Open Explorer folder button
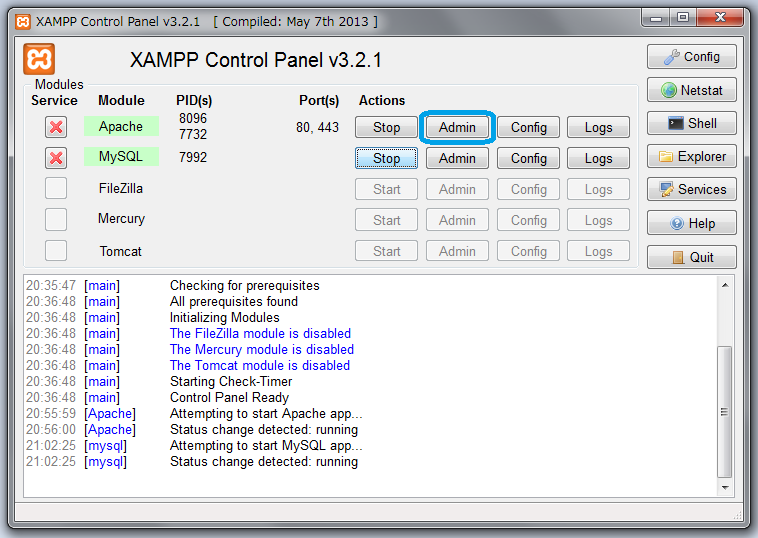Viewport: 758px width, 538px height. tap(691, 156)
